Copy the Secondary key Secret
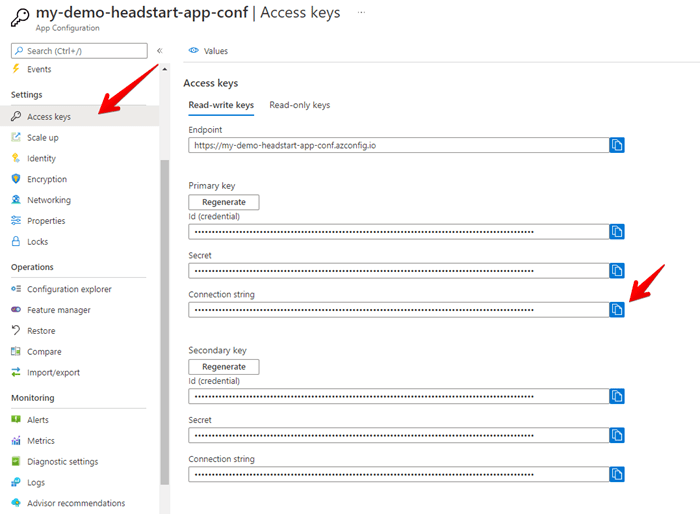The width and height of the screenshot is (700, 514). coord(617,435)
